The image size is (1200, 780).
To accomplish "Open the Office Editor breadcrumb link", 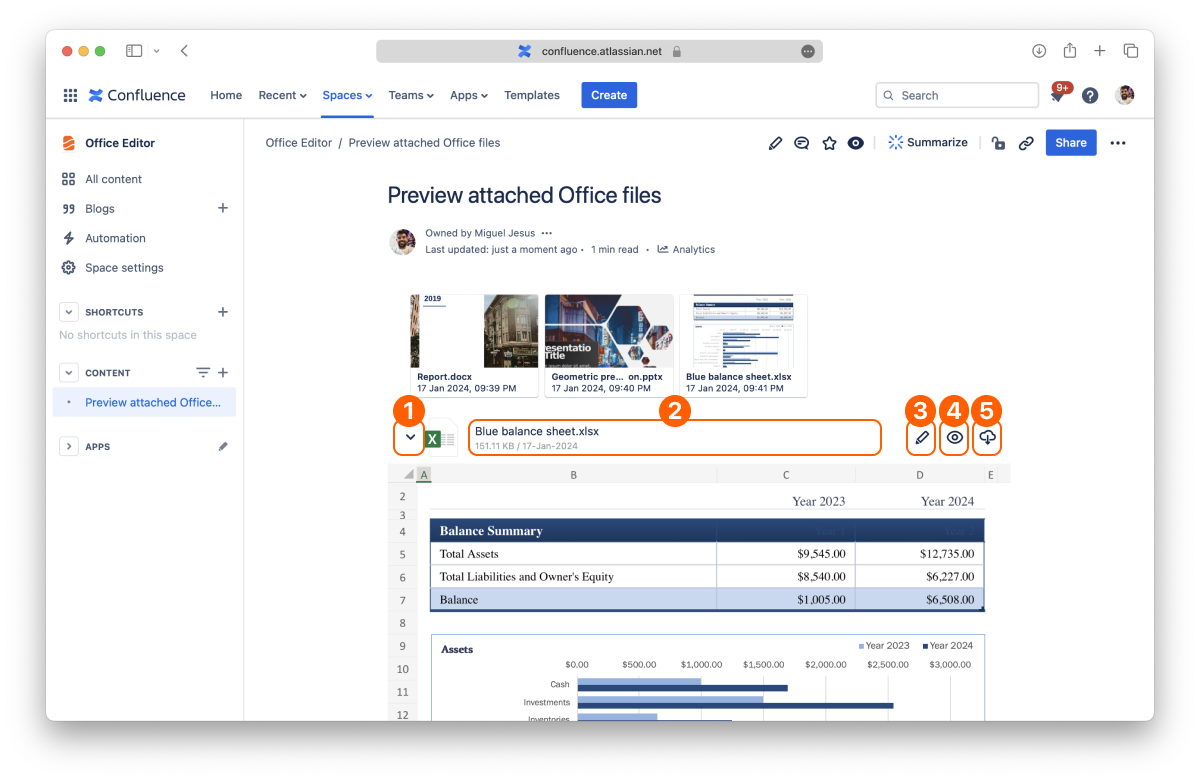I will tap(299, 143).
